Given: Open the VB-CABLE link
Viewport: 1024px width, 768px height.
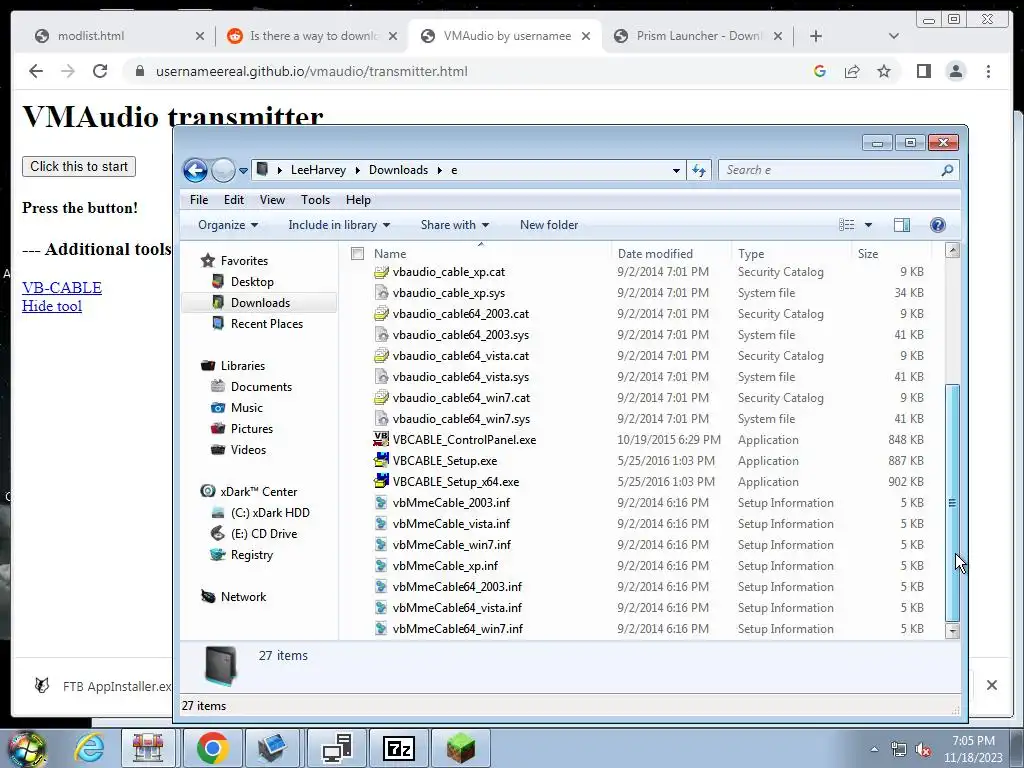Looking at the screenshot, I should [62, 287].
